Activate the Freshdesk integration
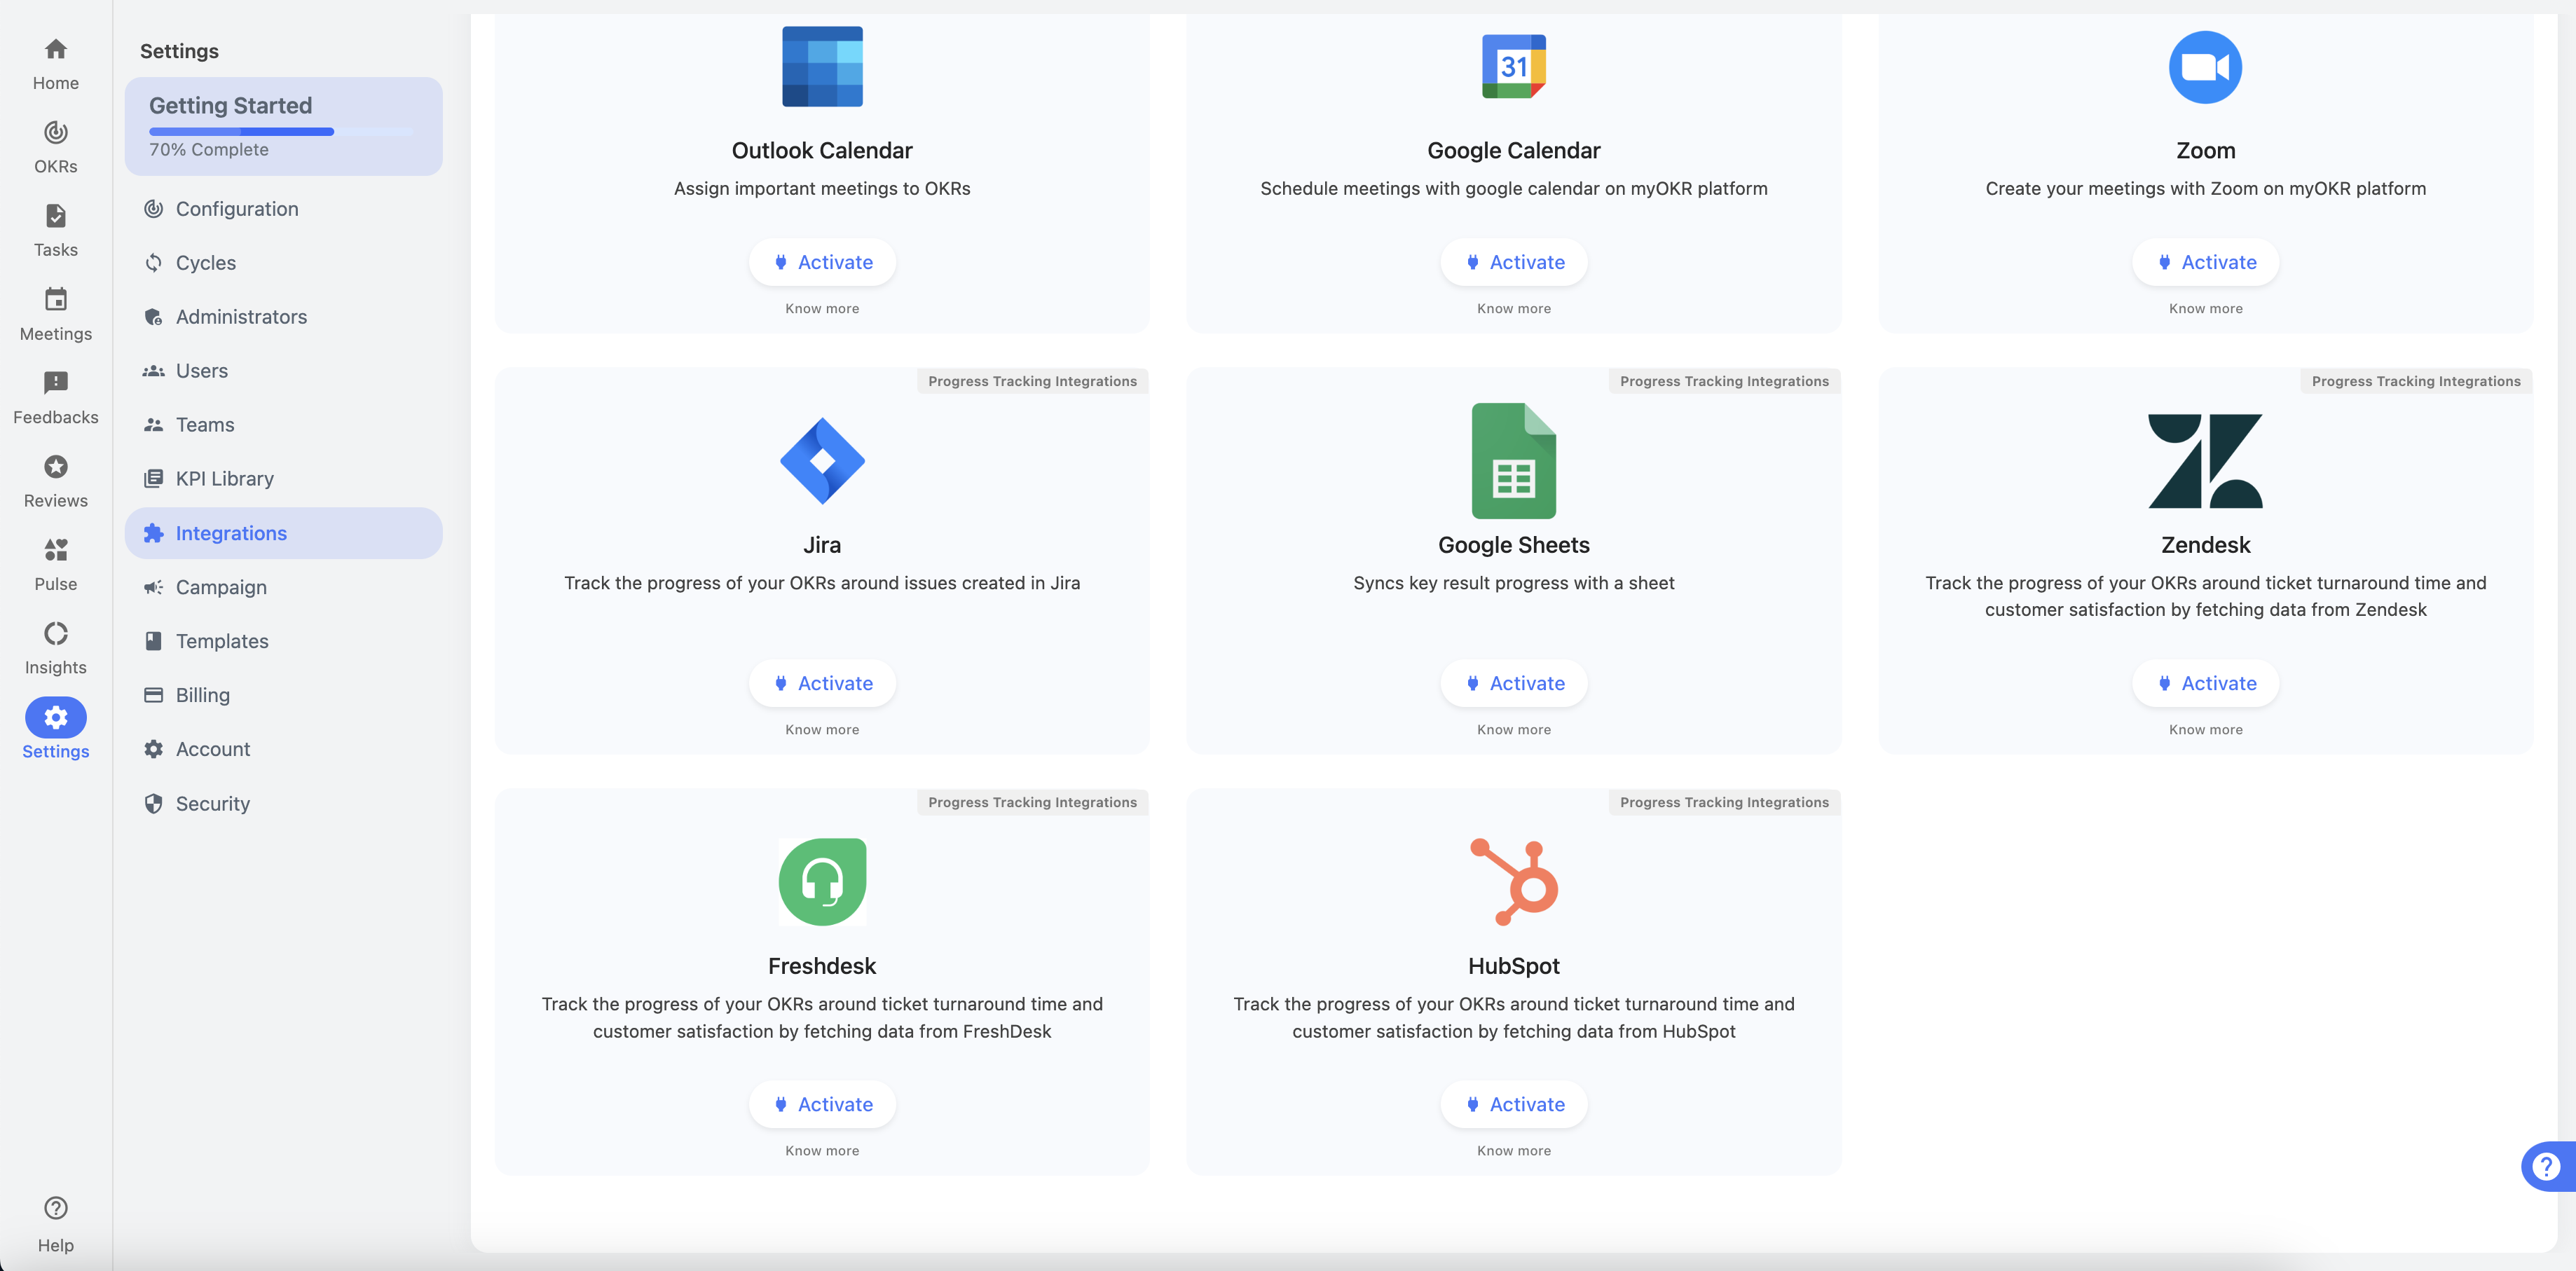 [822, 1104]
